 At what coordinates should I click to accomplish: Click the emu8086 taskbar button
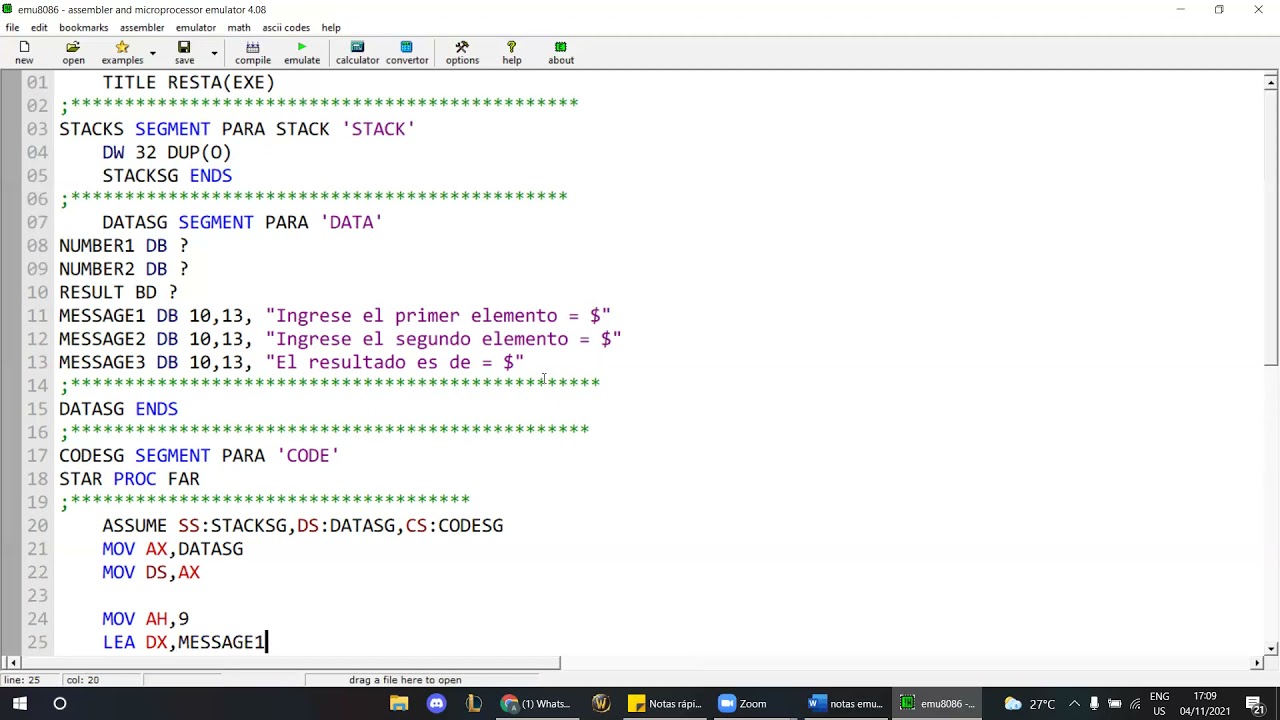(x=937, y=704)
